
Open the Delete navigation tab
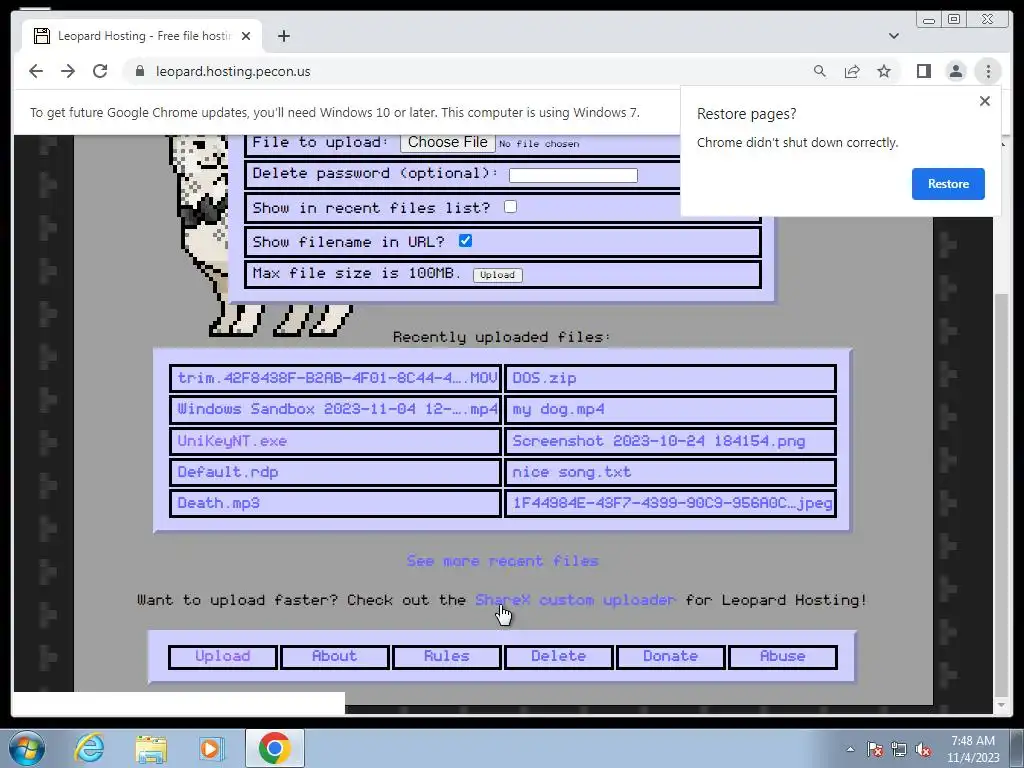[558, 656]
